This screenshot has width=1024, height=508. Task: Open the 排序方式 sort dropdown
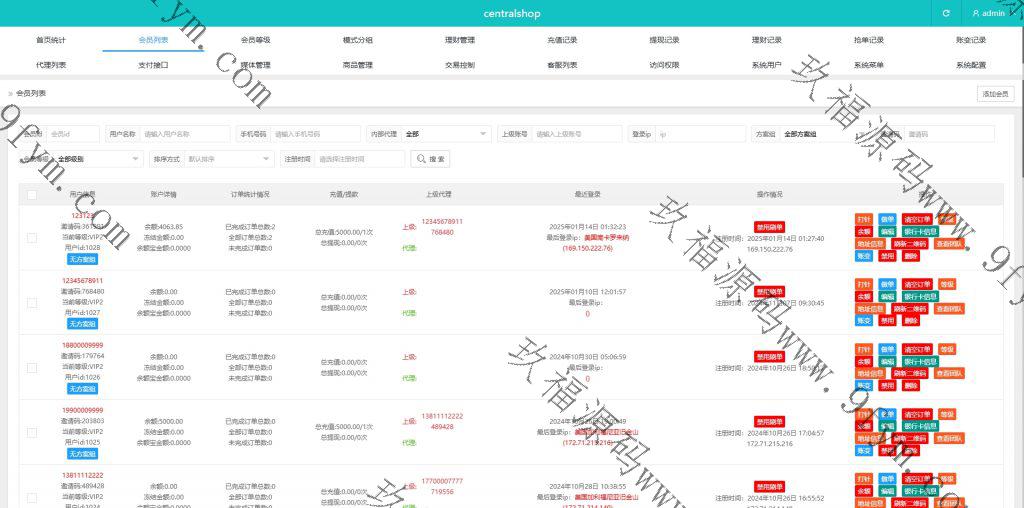pyautogui.click(x=228, y=159)
